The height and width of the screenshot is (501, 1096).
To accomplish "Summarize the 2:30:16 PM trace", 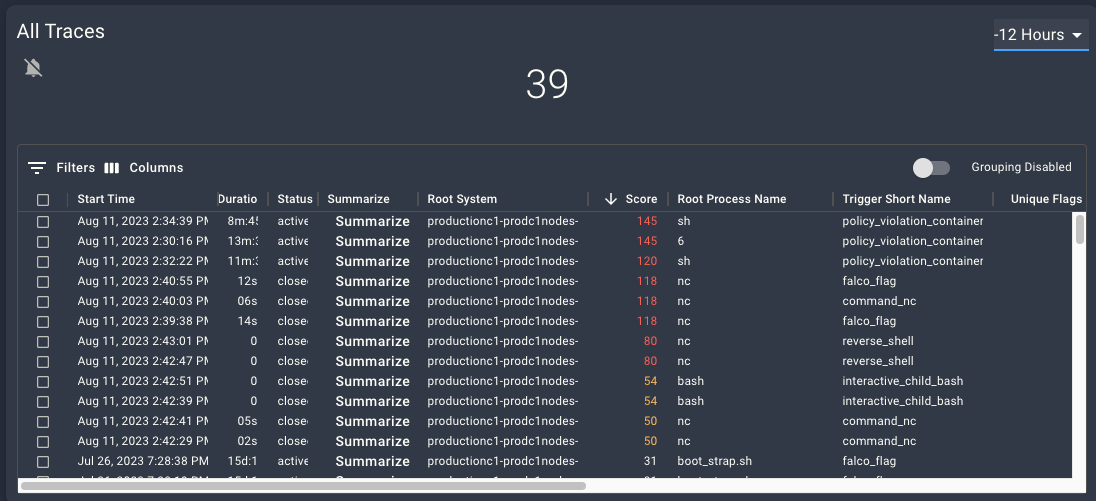I will 373,241.
